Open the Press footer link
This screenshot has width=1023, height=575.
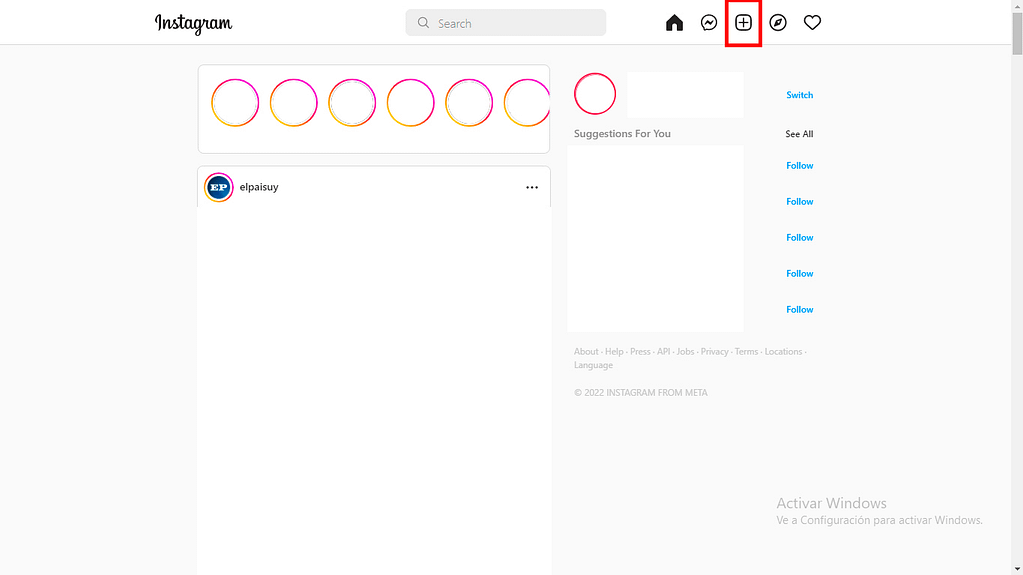(640, 351)
